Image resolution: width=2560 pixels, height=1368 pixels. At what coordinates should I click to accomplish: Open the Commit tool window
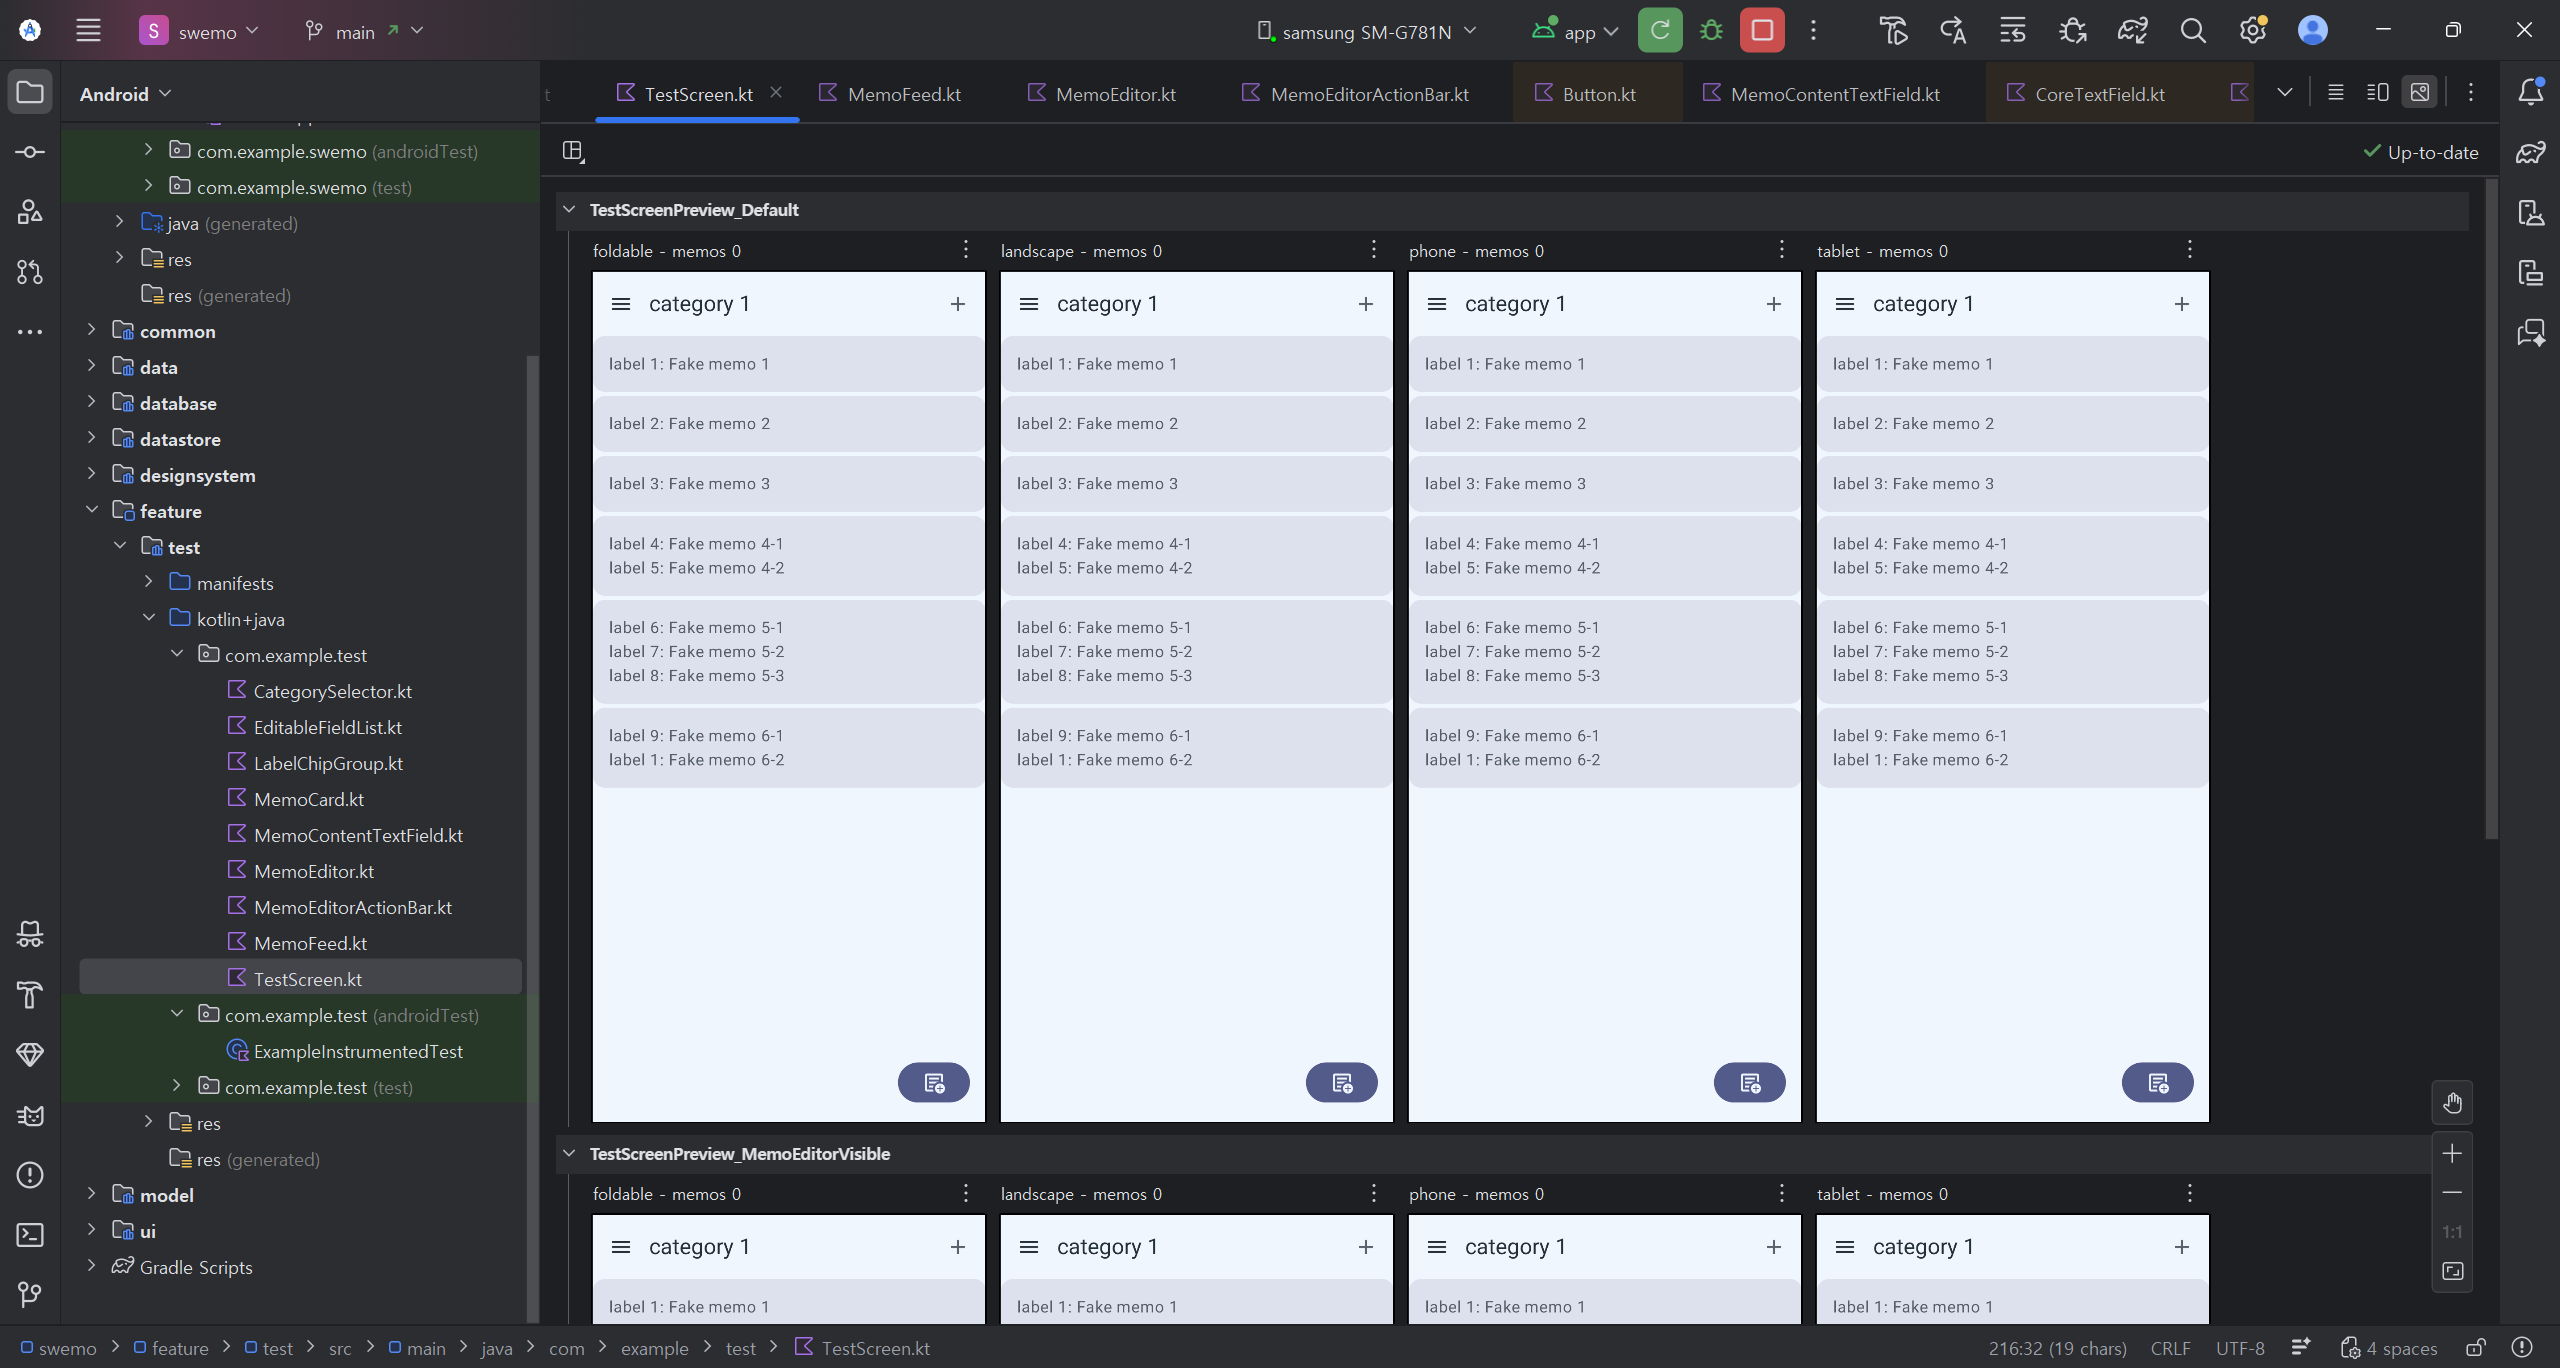[x=30, y=152]
